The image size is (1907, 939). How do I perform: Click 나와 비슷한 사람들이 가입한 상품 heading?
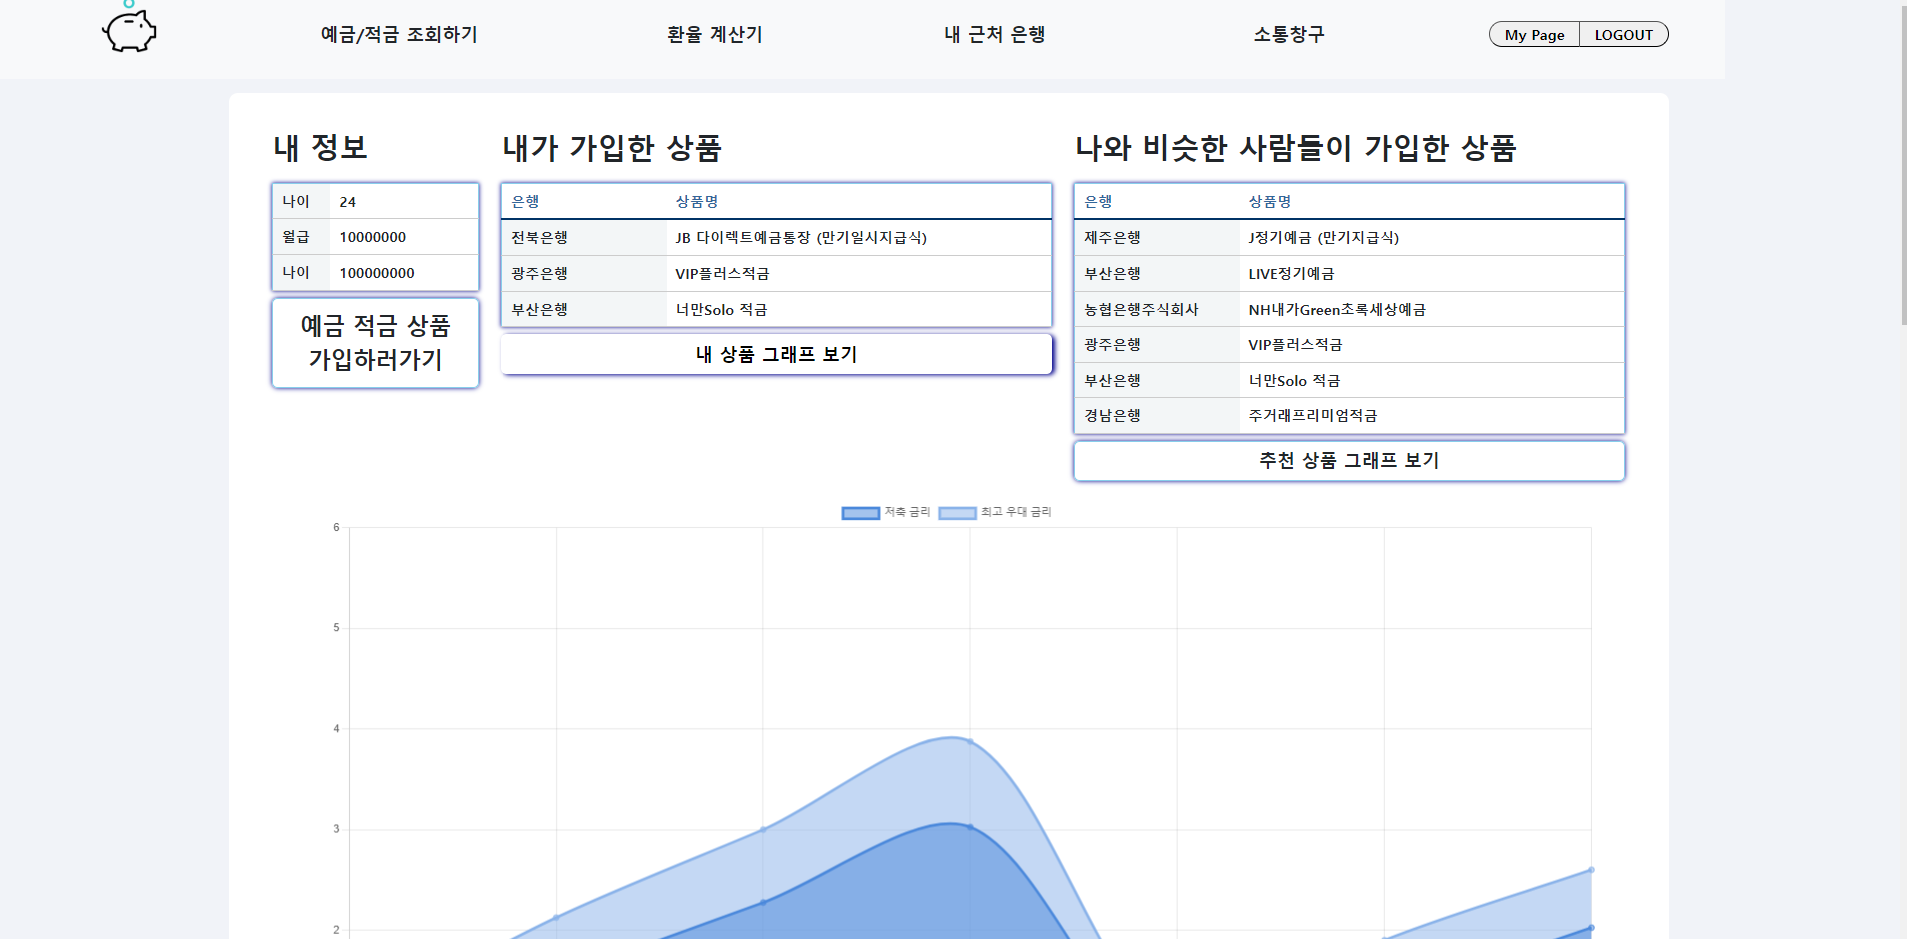[x=1296, y=148]
